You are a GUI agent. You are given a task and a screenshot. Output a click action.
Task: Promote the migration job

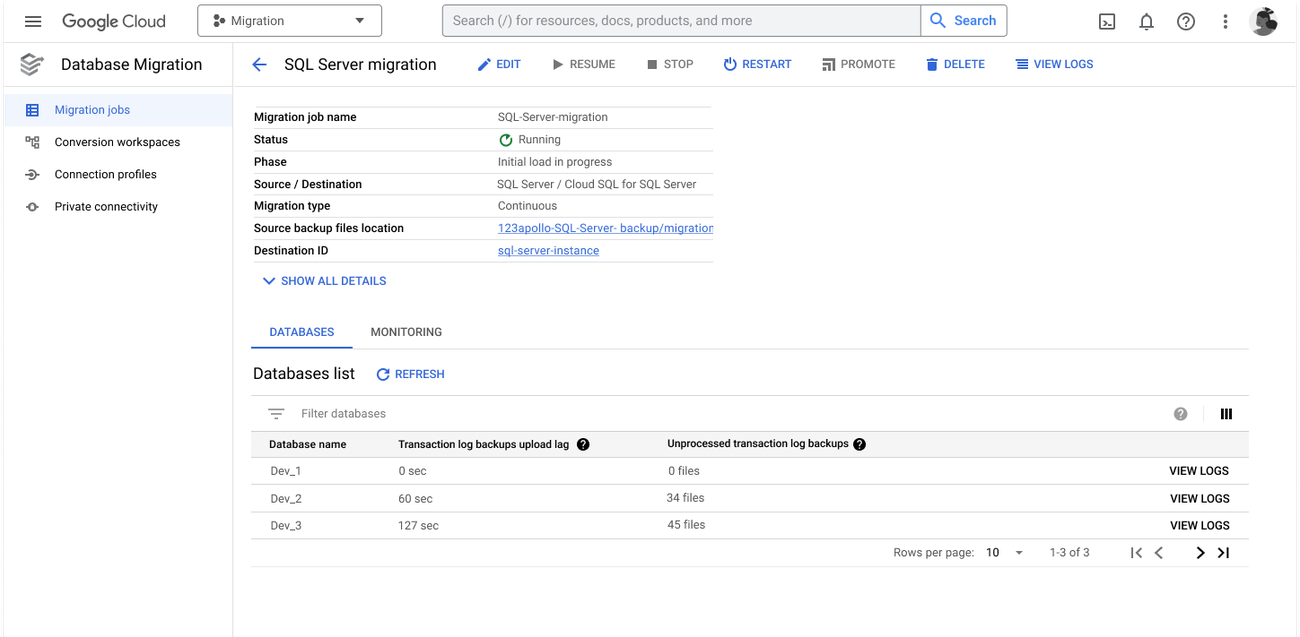pyautogui.click(x=858, y=64)
